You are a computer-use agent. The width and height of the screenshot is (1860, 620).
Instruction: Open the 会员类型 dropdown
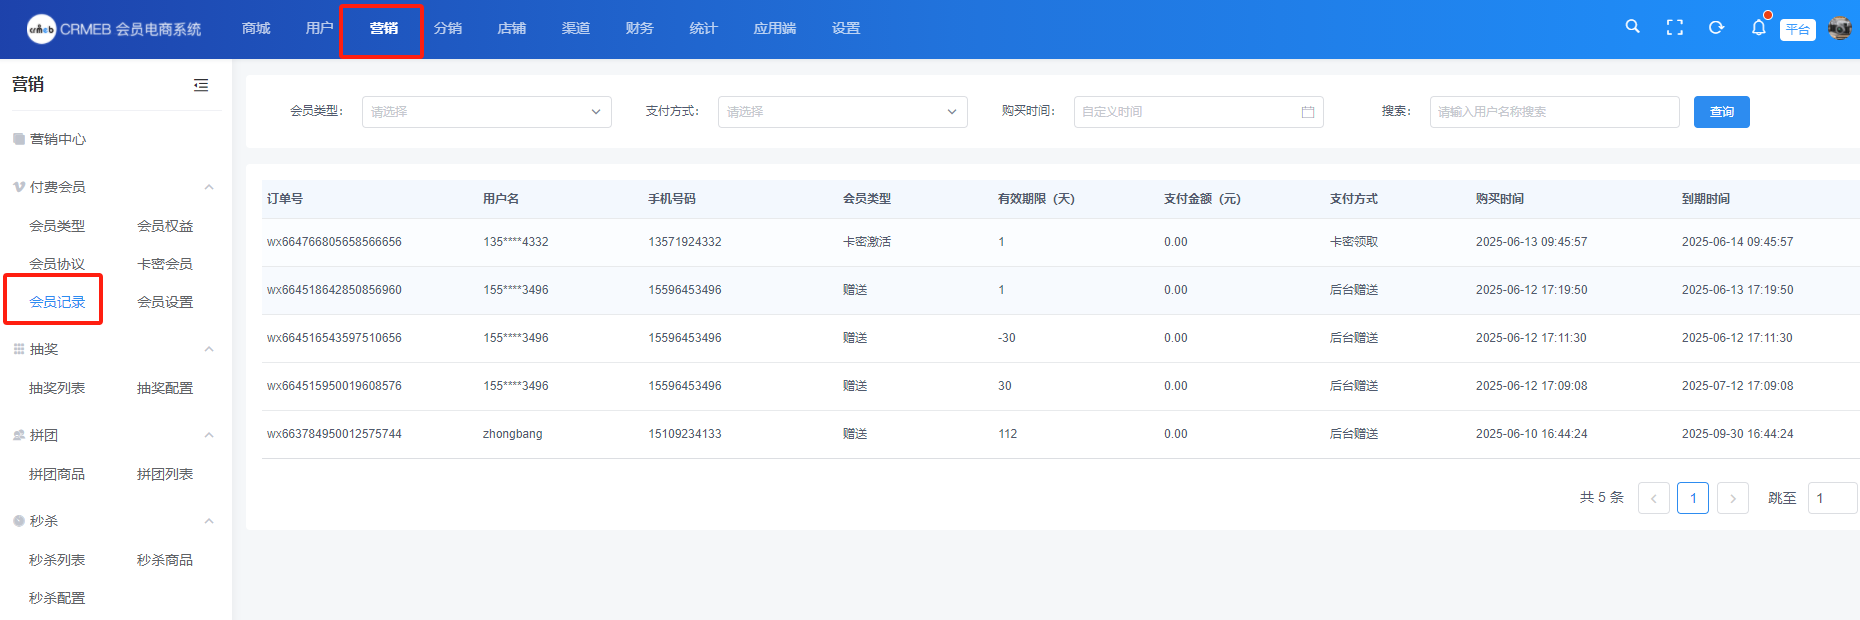(487, 112)
